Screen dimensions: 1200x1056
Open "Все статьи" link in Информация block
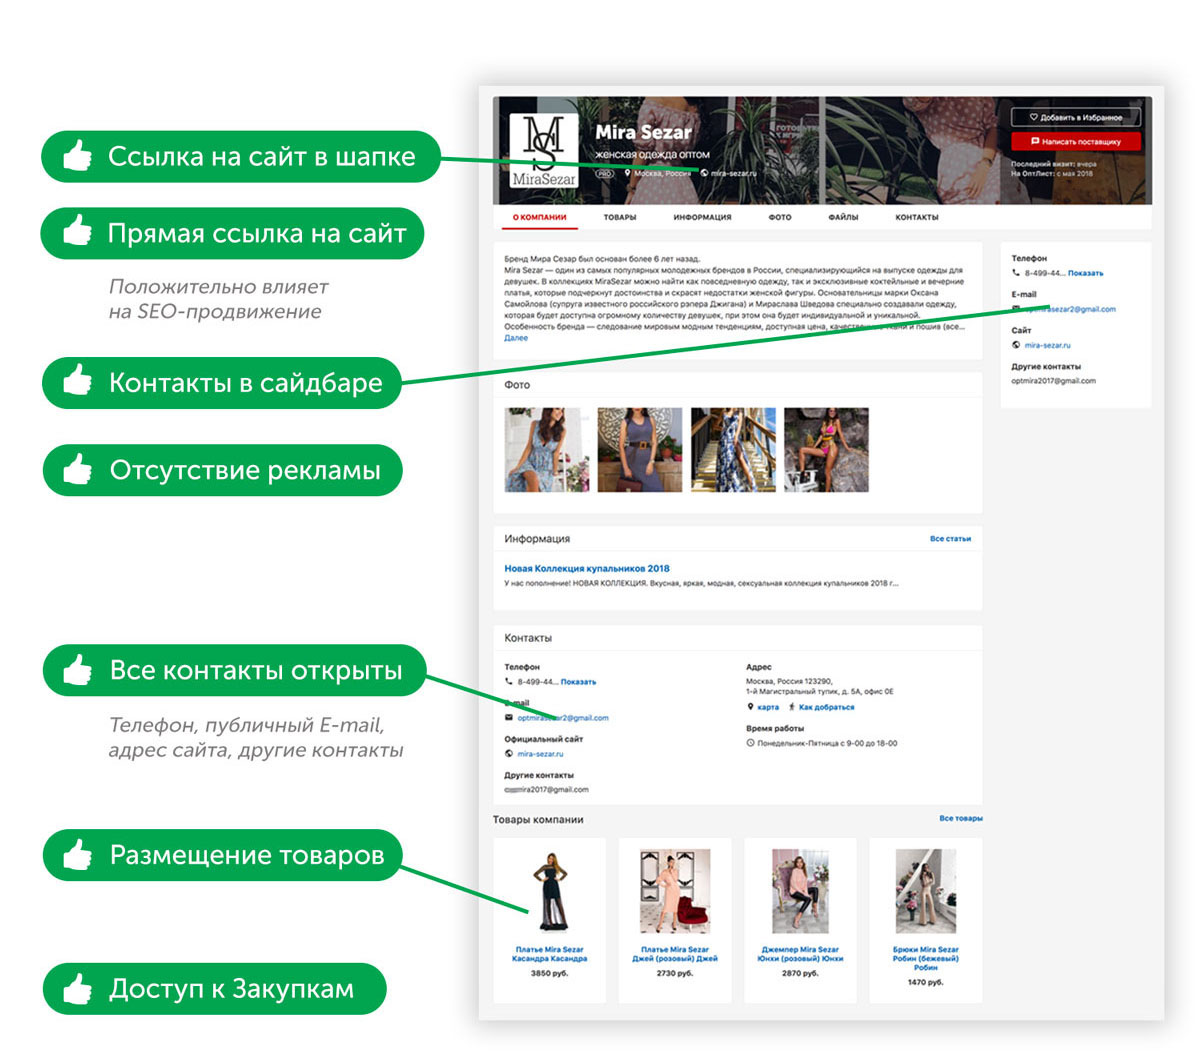point(950,539)
